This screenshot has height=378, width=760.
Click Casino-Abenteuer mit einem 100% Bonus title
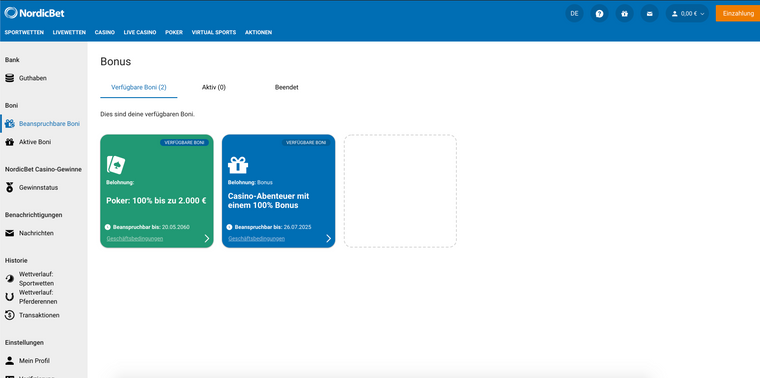pyautogui.click(x=269, y=201)
